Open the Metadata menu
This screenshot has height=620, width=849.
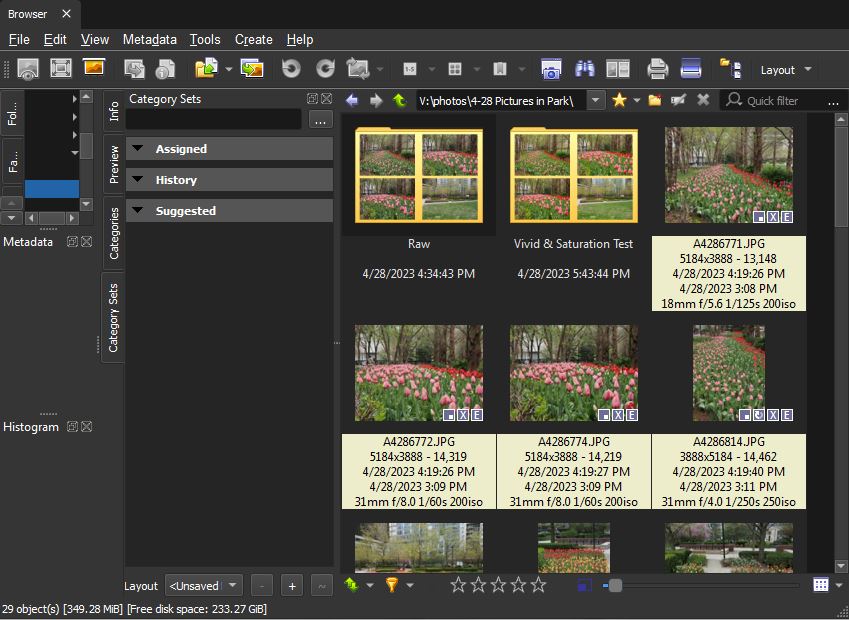tap(149, 39)
